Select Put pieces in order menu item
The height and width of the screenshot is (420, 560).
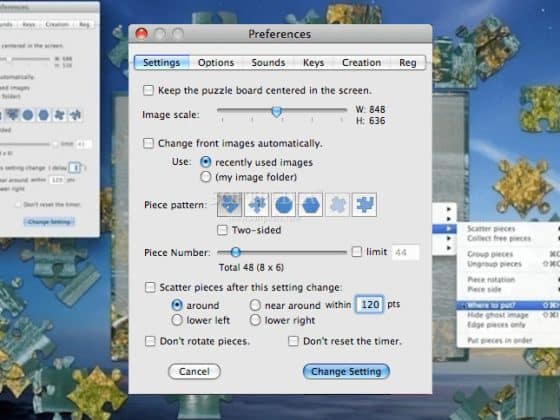point(500,340)
